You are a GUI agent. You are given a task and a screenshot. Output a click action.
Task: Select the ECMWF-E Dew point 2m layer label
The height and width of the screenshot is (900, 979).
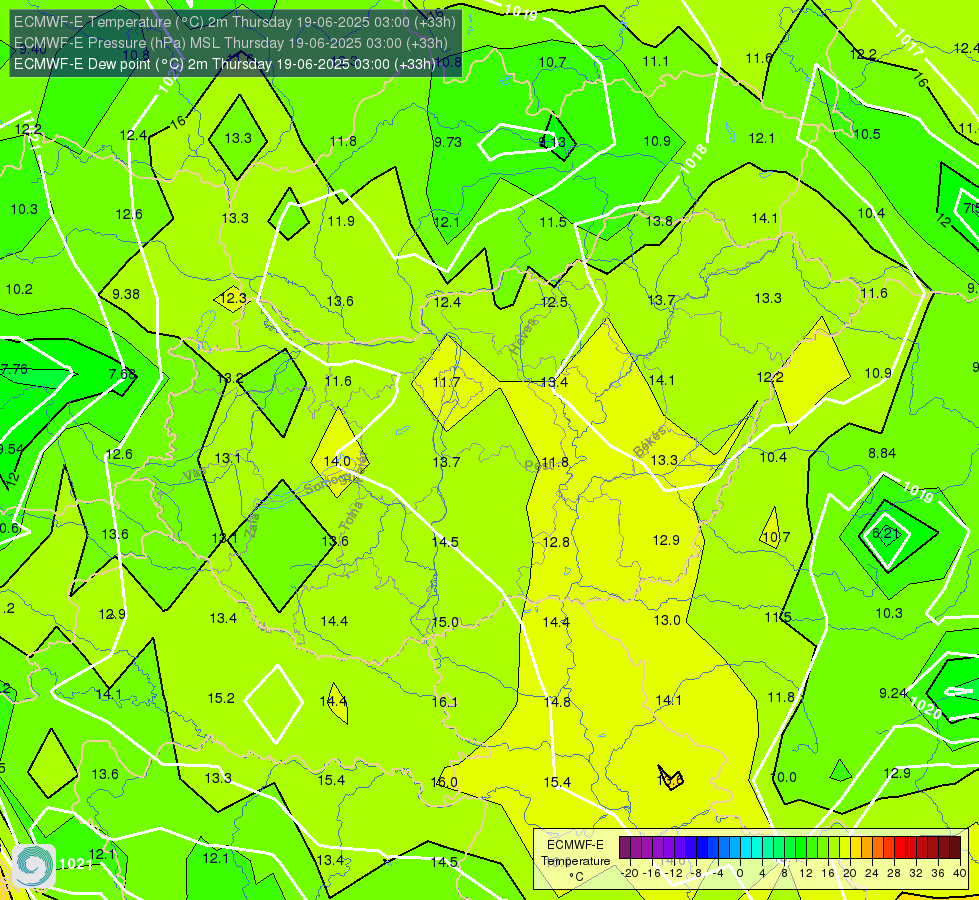[225, 64]
